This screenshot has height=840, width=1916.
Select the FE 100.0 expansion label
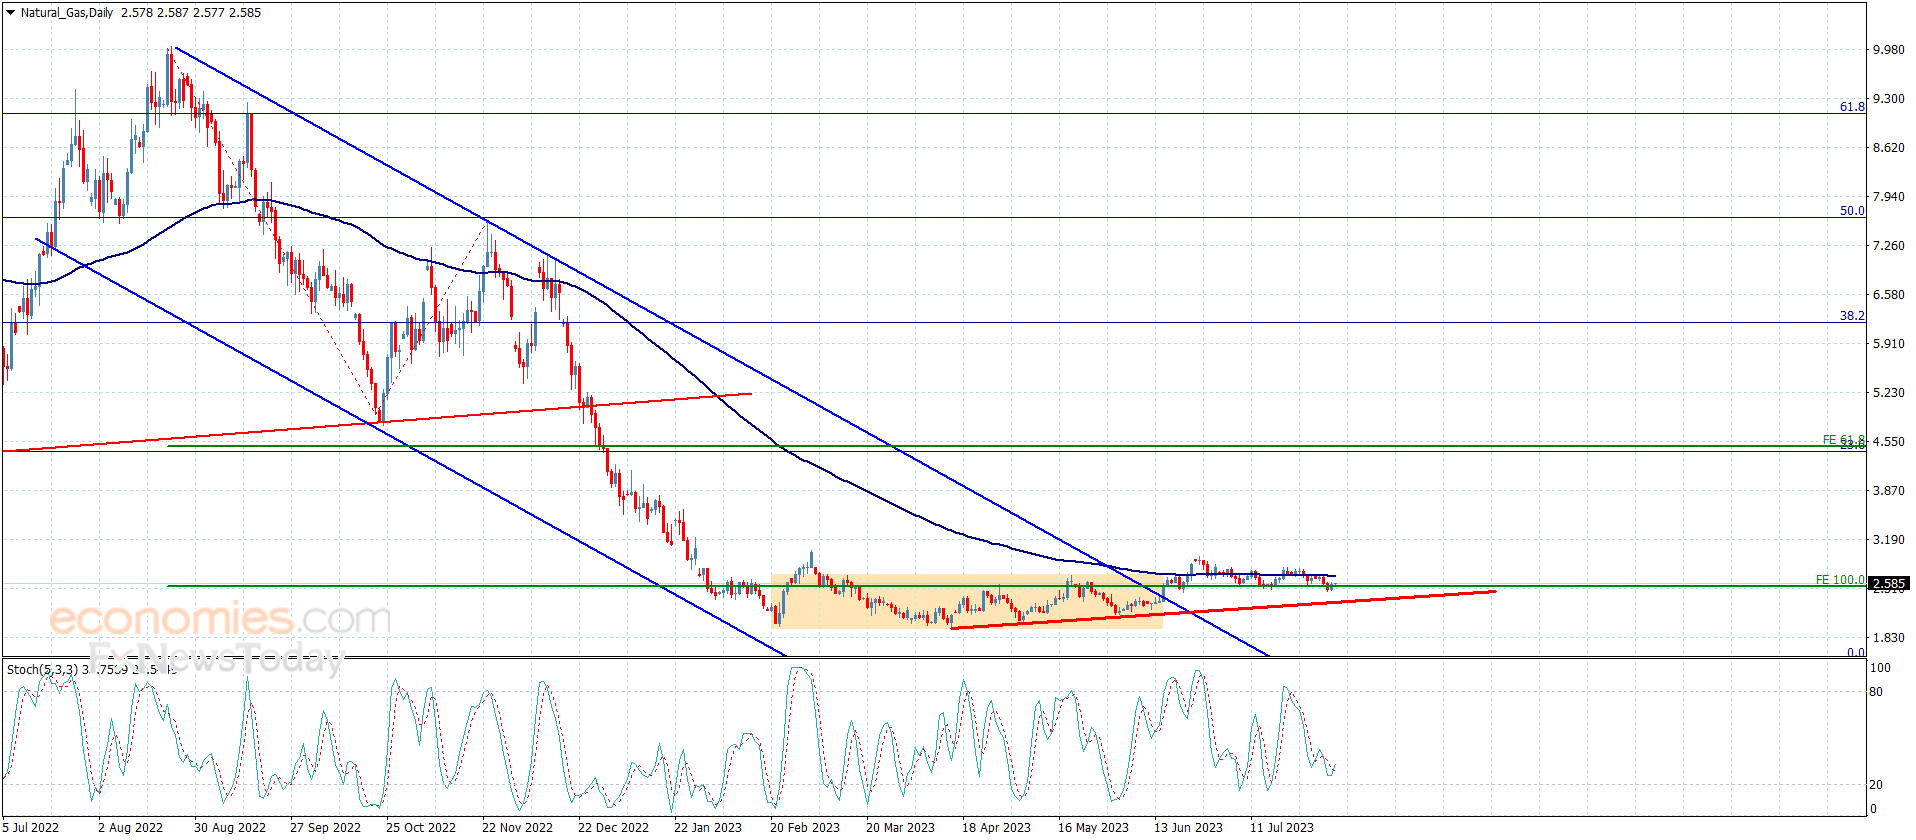1840,580
